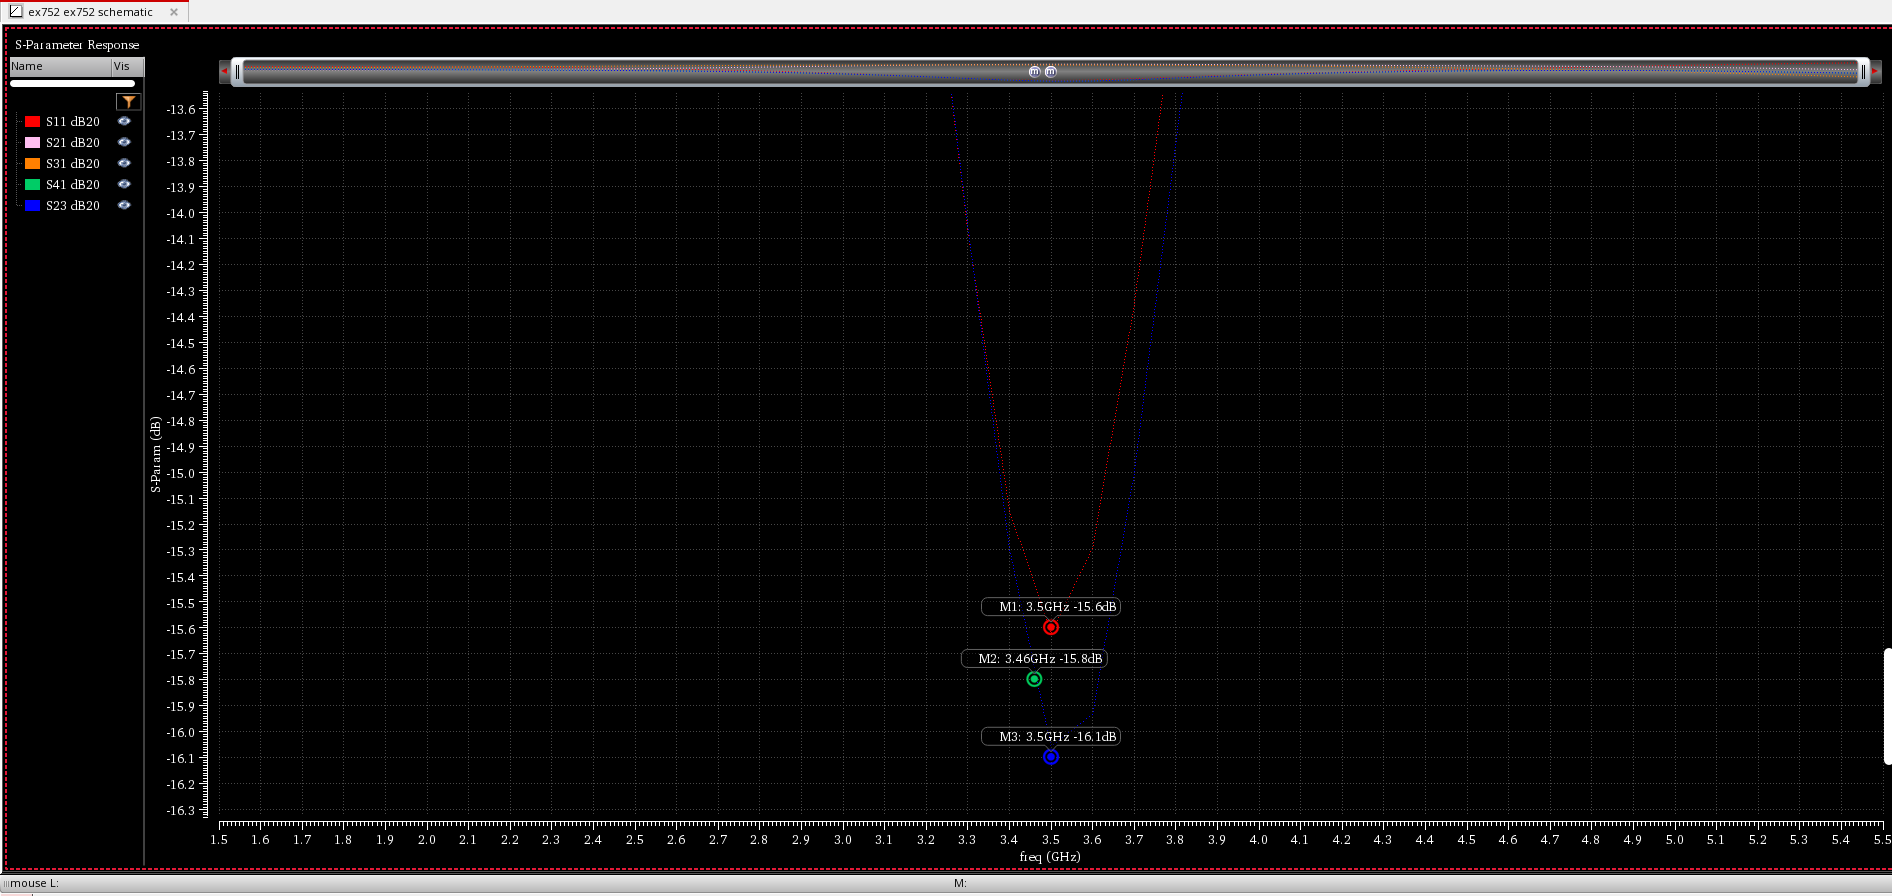Screen dimensions: 1892x896
Task: Click the 3.5 X-axis tick label
Action: coord(1050,840)
